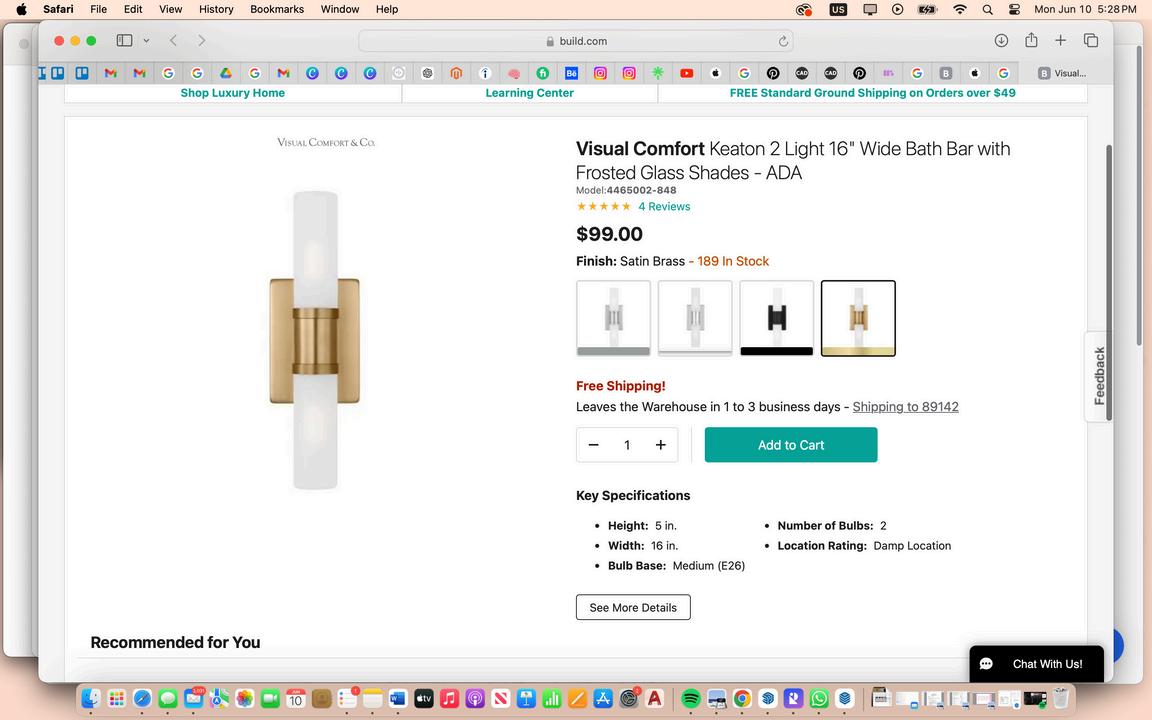Increase quantity with the plus button

tap(660, 445)
